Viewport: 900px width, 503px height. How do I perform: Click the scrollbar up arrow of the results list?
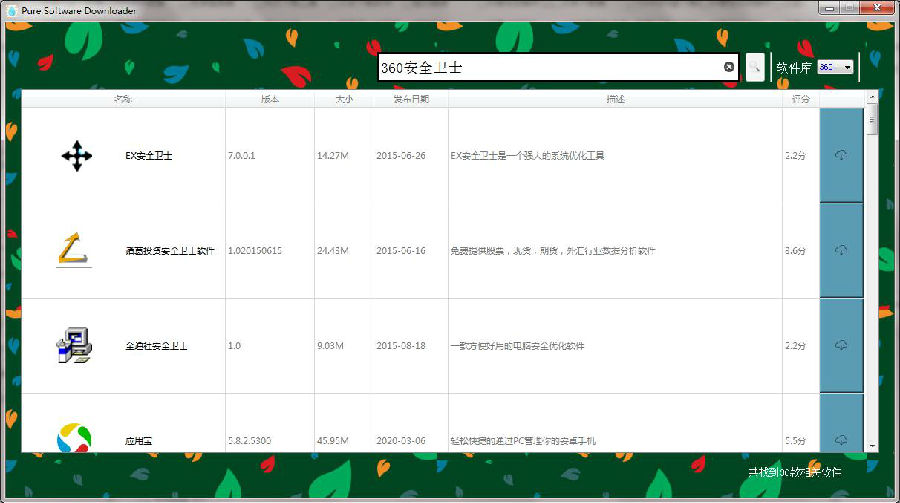point(872,97)
